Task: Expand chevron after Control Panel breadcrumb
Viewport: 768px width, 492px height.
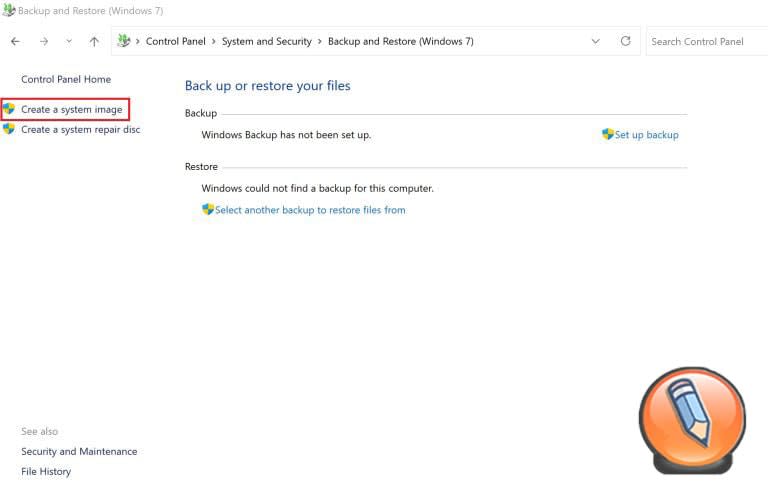Action: tap(214, 42)
